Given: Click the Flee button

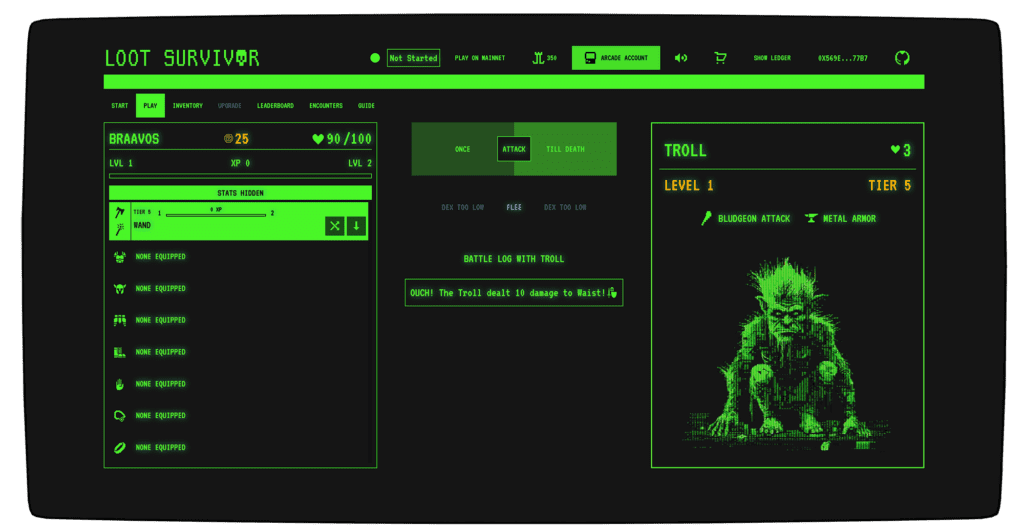Looking at the screenshot, I should point(514,208).
